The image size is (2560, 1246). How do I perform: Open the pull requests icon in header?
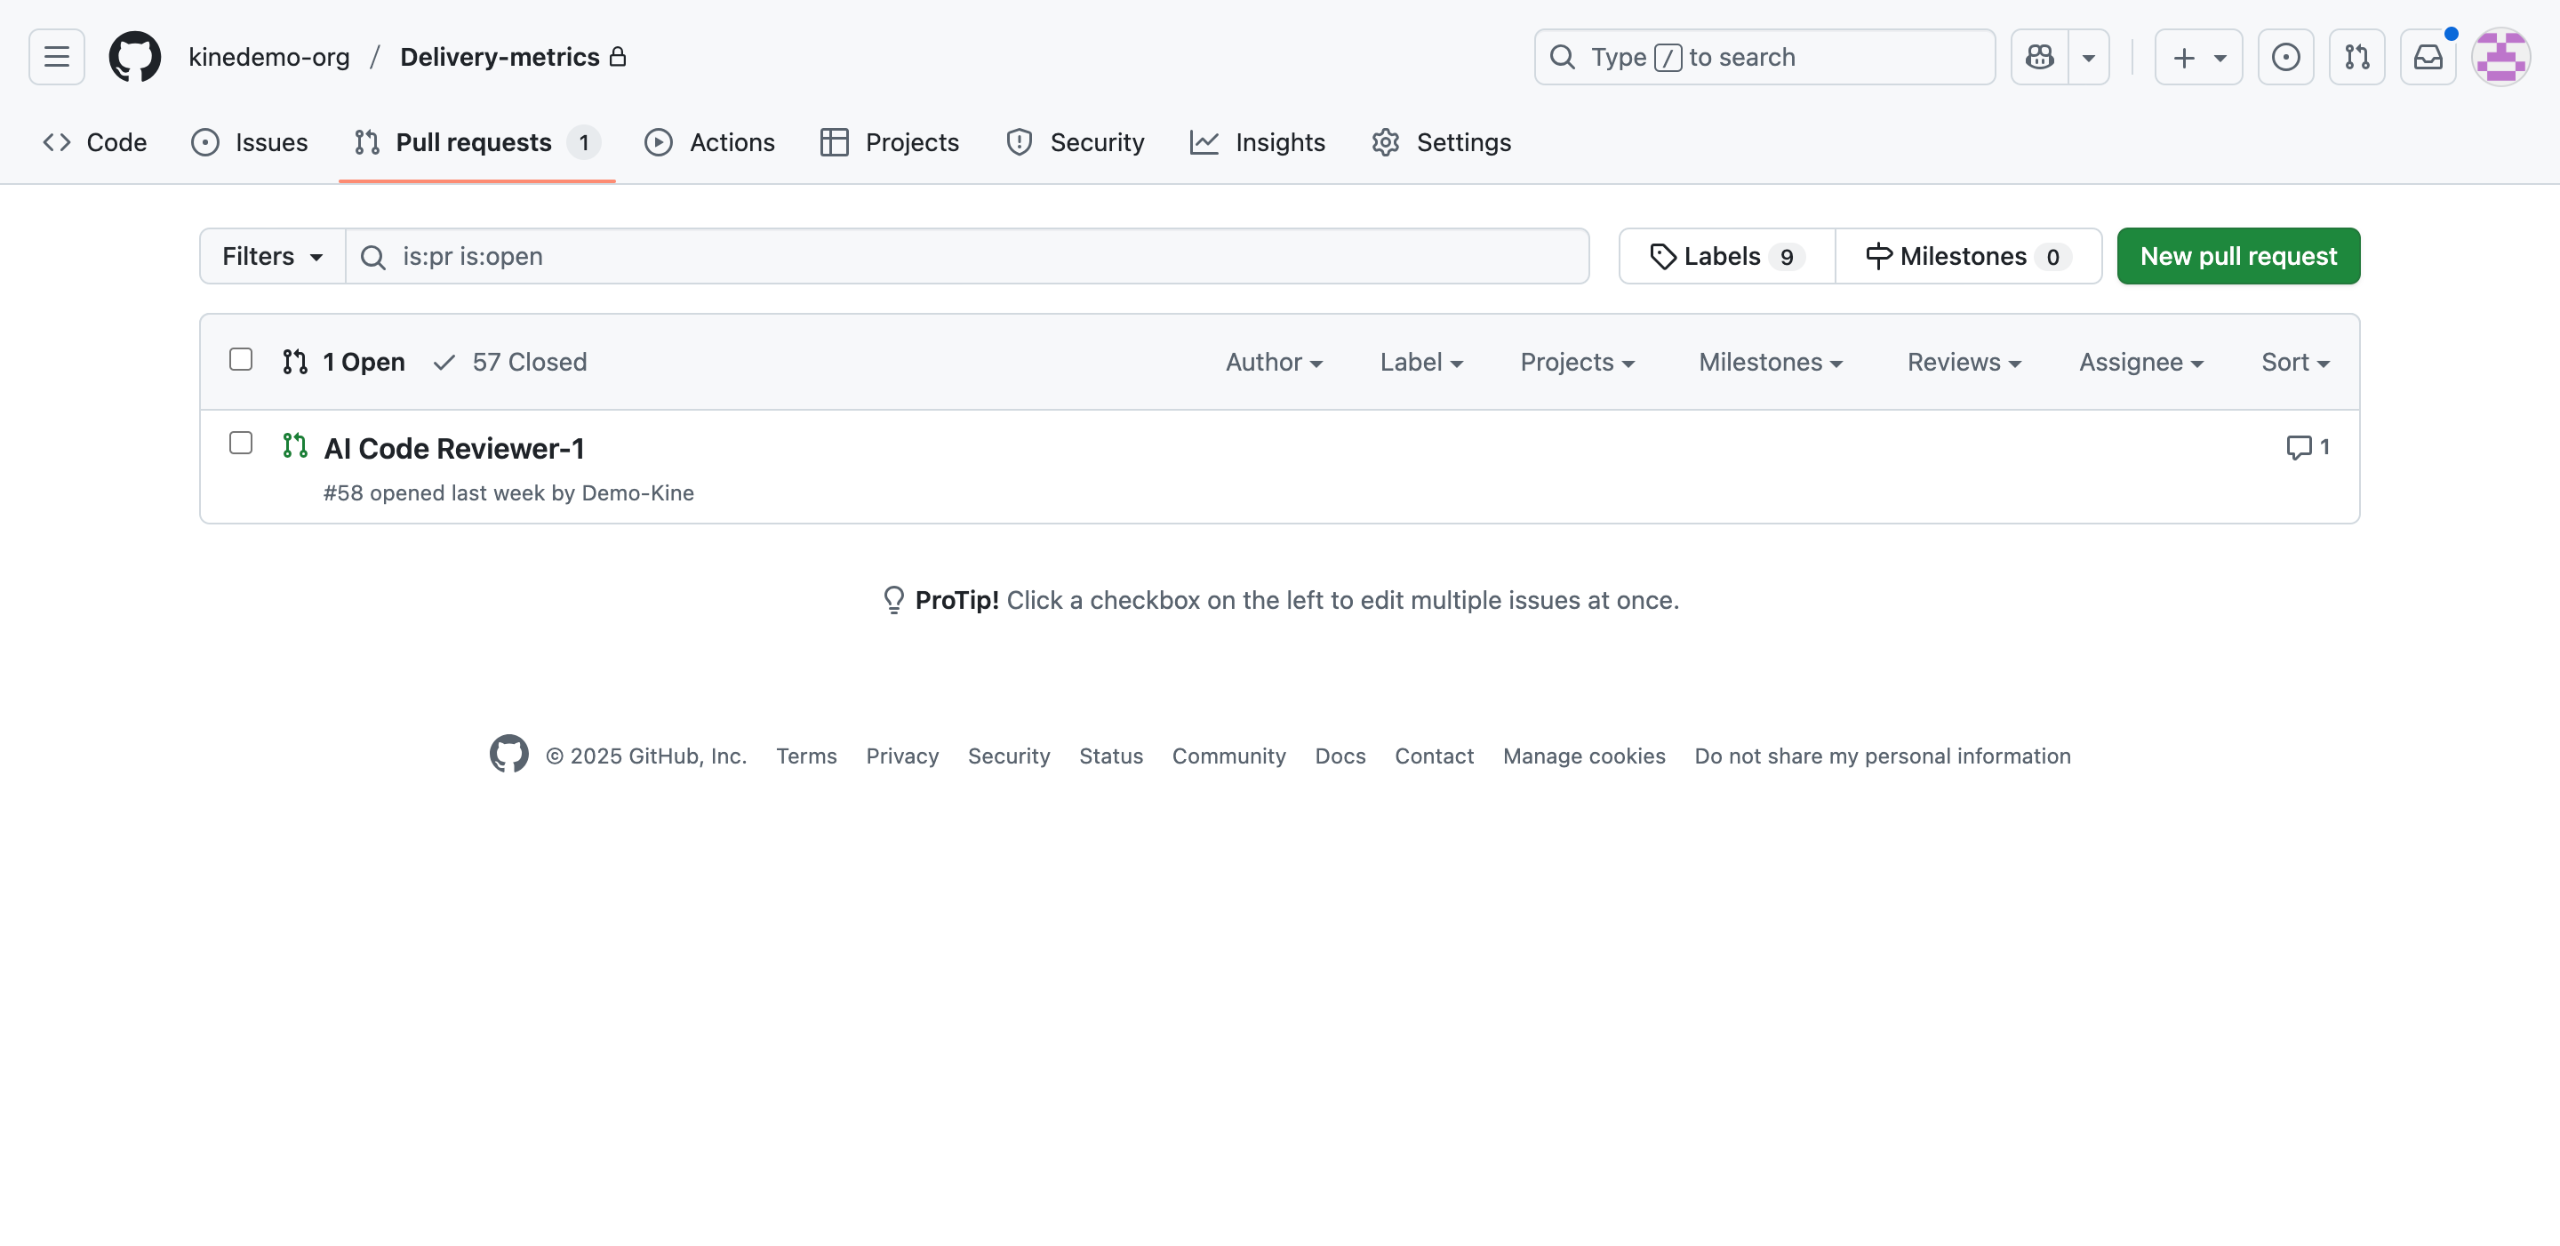(2357, 57)
